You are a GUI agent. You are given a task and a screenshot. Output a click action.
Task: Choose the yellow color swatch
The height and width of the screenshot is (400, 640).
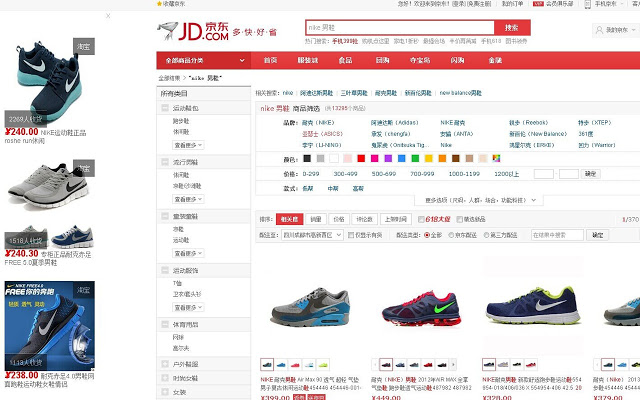pos(429,158)
